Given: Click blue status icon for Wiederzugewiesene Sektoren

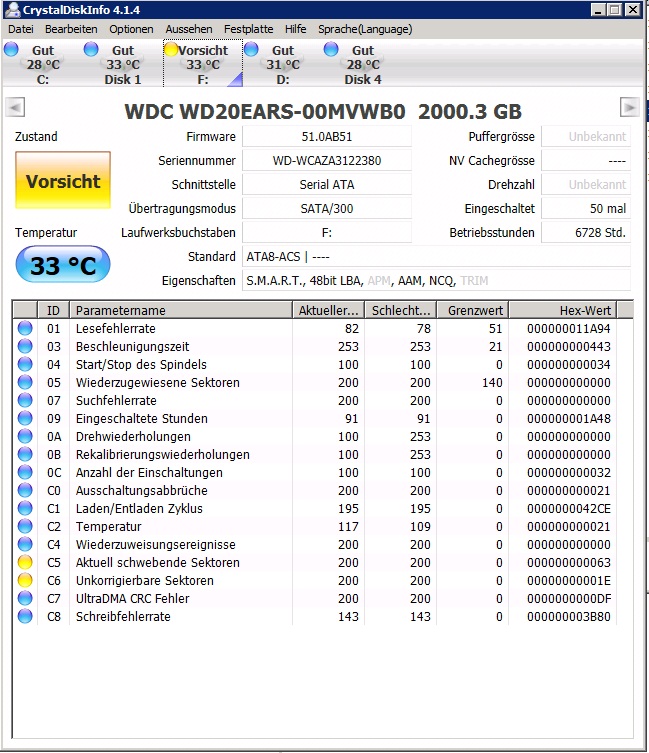Looking at the screenshot, I should 25,382.
